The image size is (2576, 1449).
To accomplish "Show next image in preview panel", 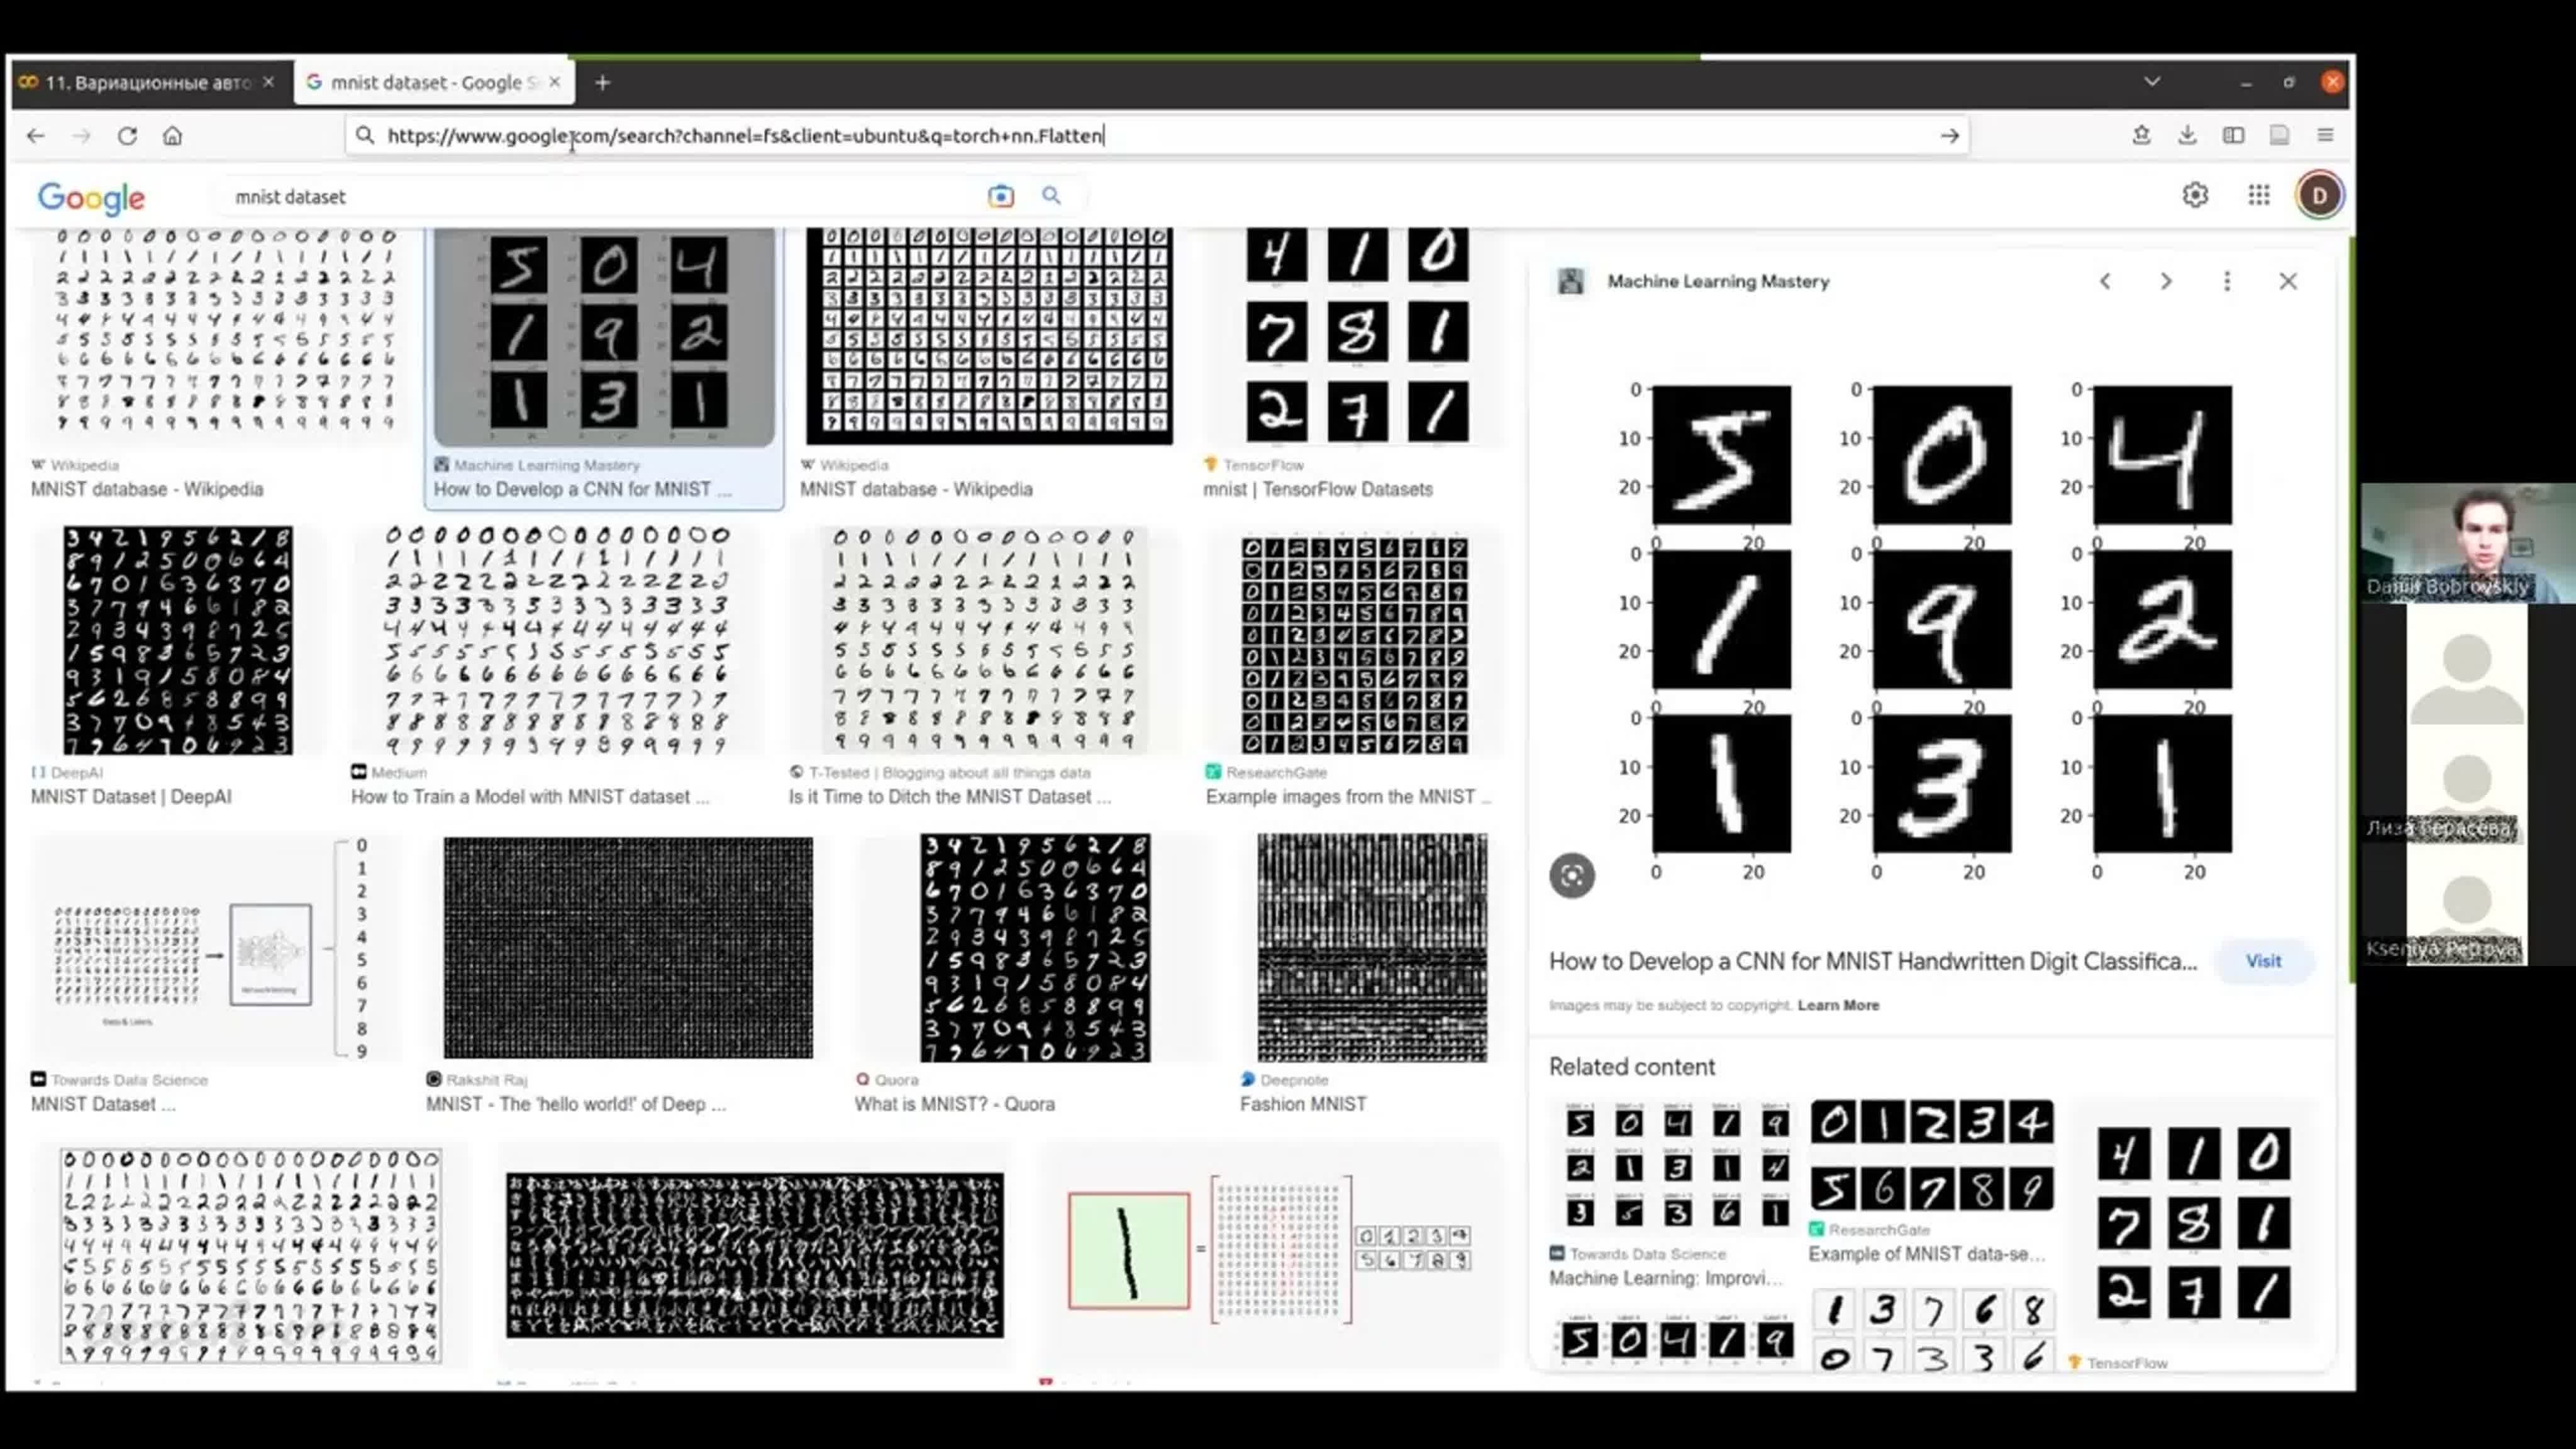I will [x=2166, y=282].
